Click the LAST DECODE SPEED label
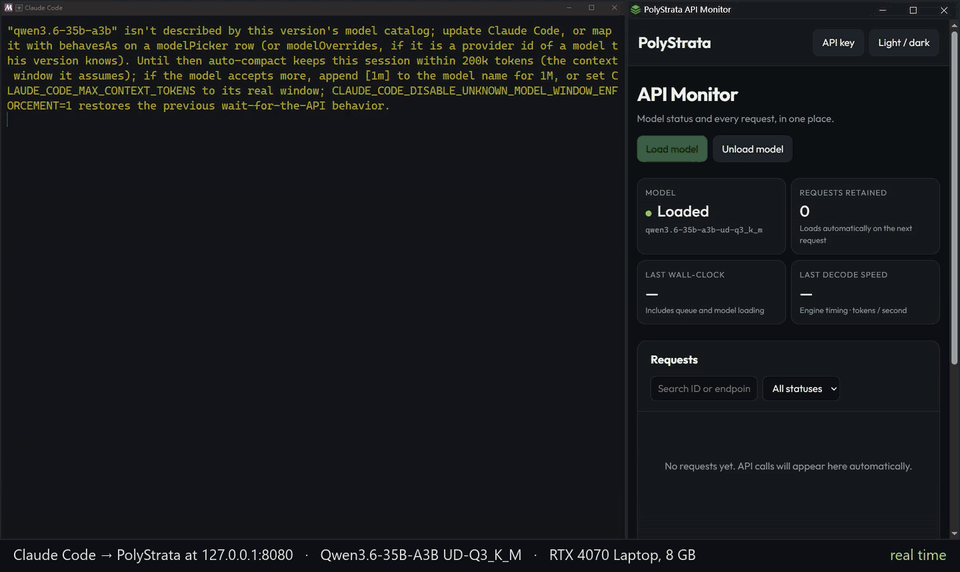 [x=843, y=274]
